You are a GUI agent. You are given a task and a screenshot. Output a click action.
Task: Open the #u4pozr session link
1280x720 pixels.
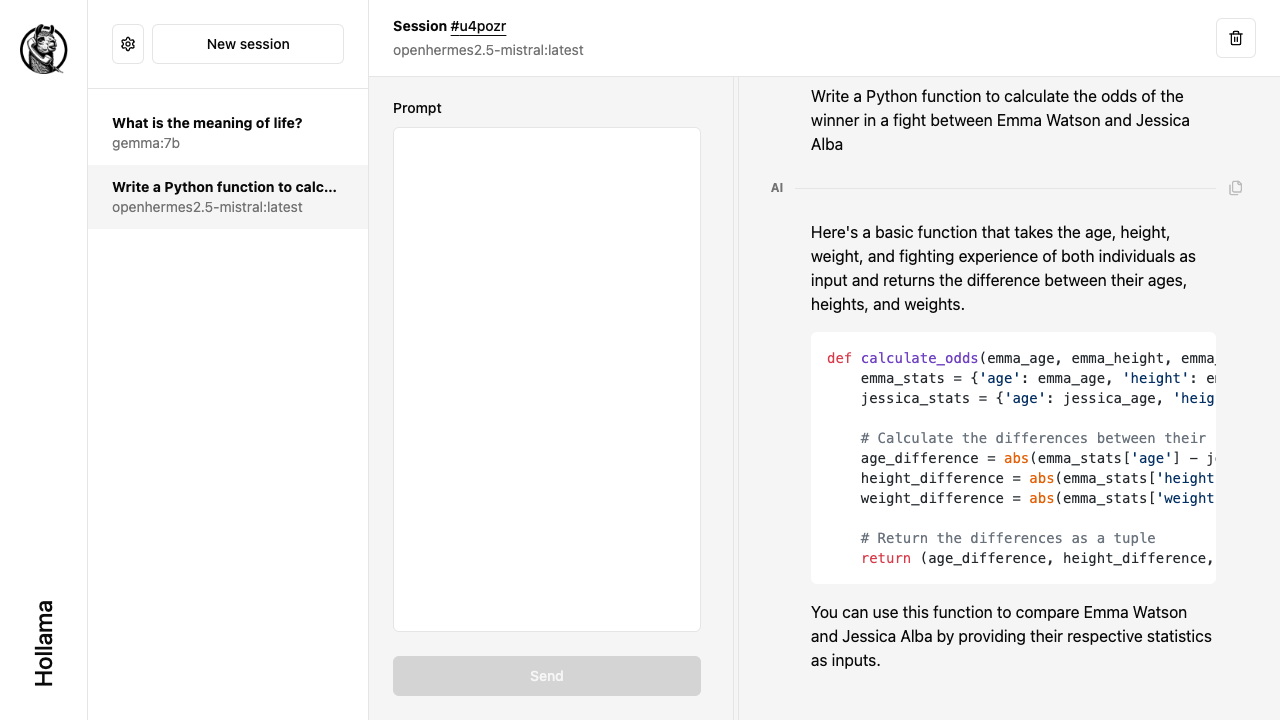(x=479, y=26)
